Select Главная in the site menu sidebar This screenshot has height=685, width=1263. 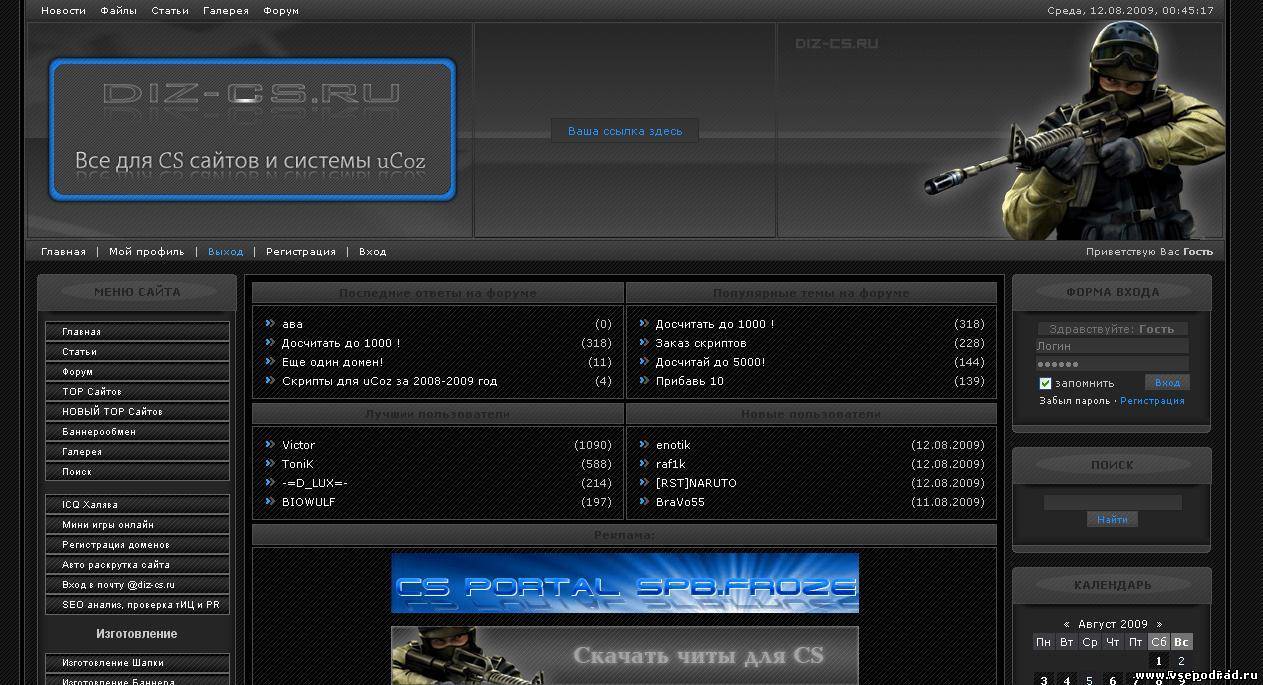pos(137,331)
